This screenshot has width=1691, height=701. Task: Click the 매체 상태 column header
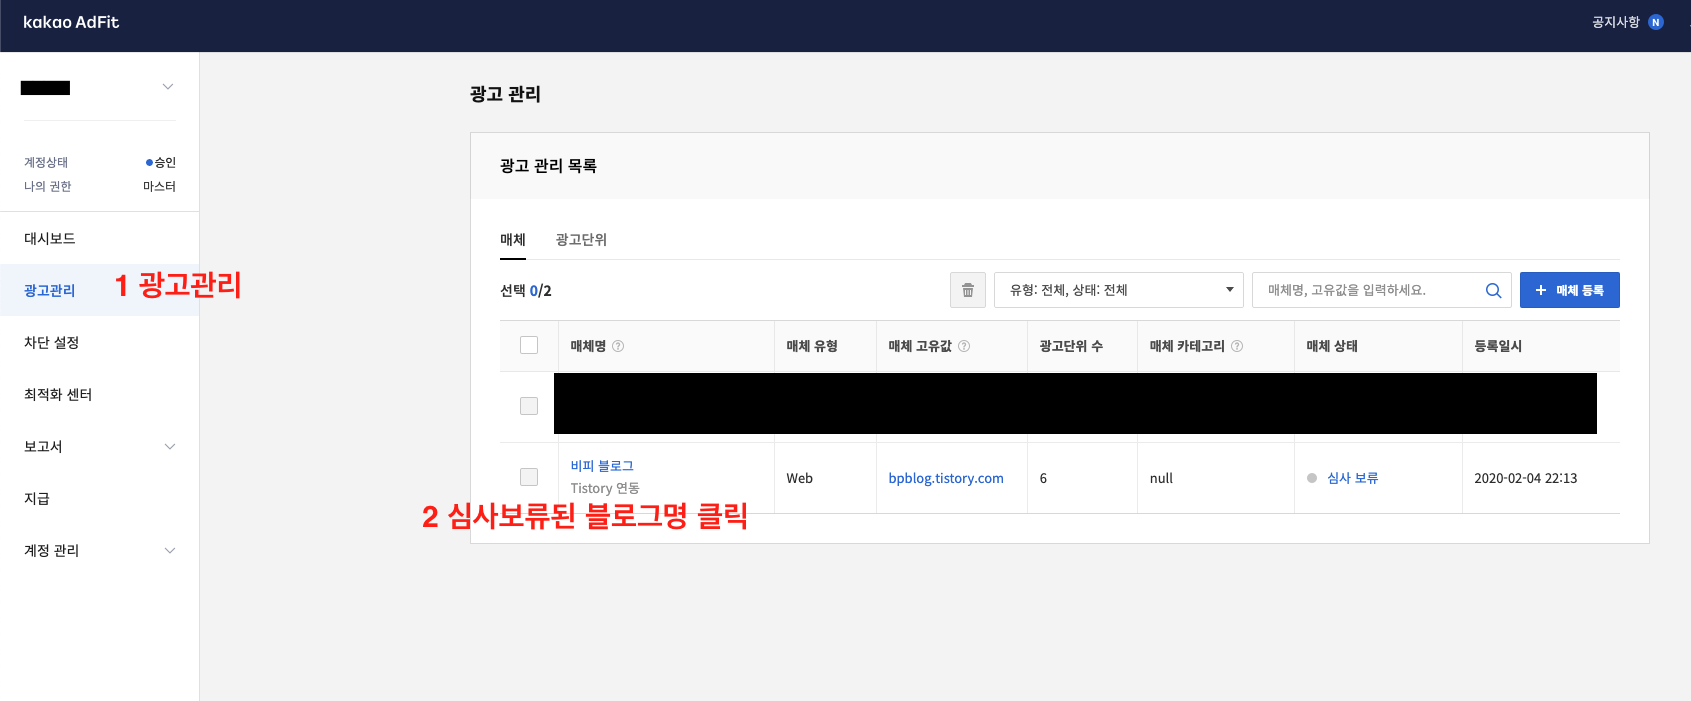click(1332, 346)
